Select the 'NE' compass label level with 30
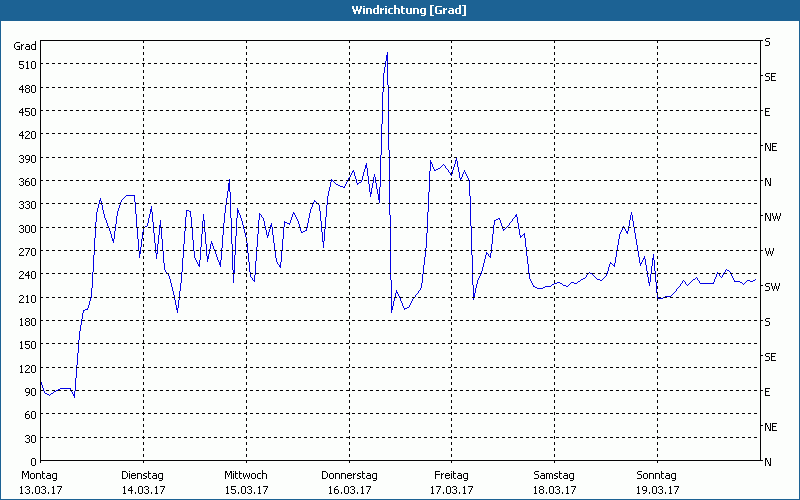 pyautogui.click(x=770, y=427)
